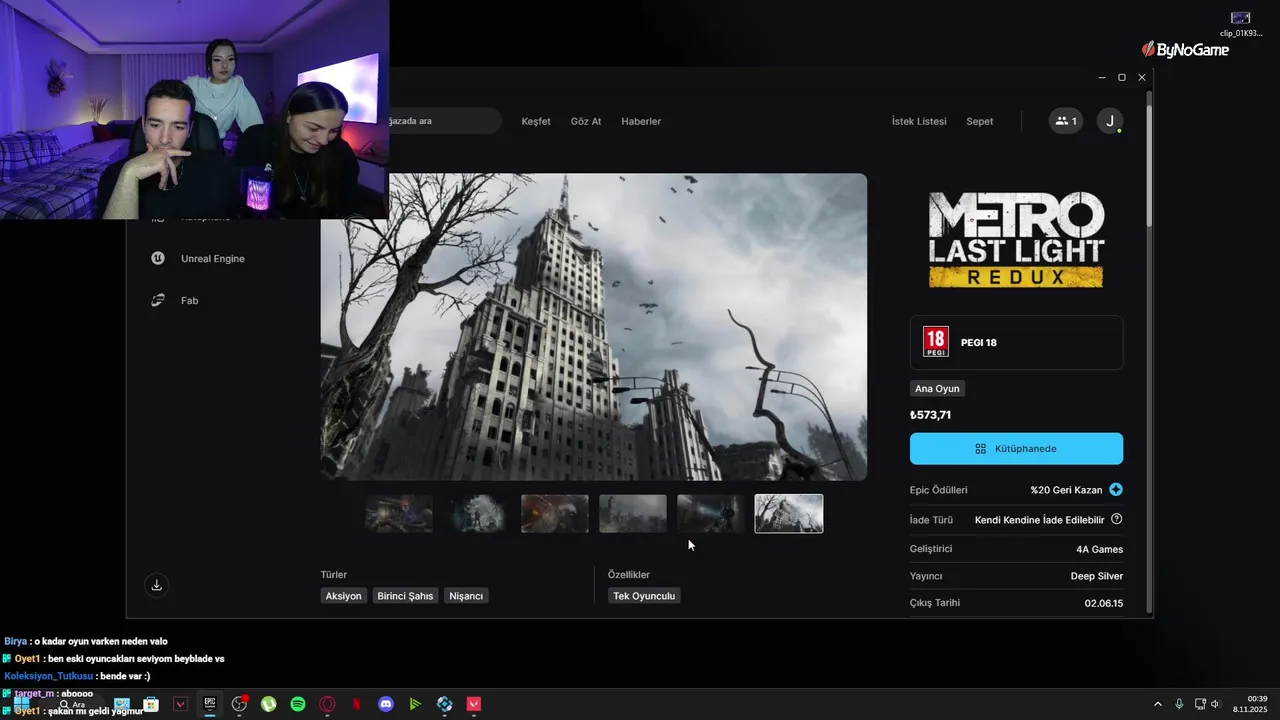Open Netflix from the taskbar
This screenshot has width=1280, height=720.
[x=357, y=704]
